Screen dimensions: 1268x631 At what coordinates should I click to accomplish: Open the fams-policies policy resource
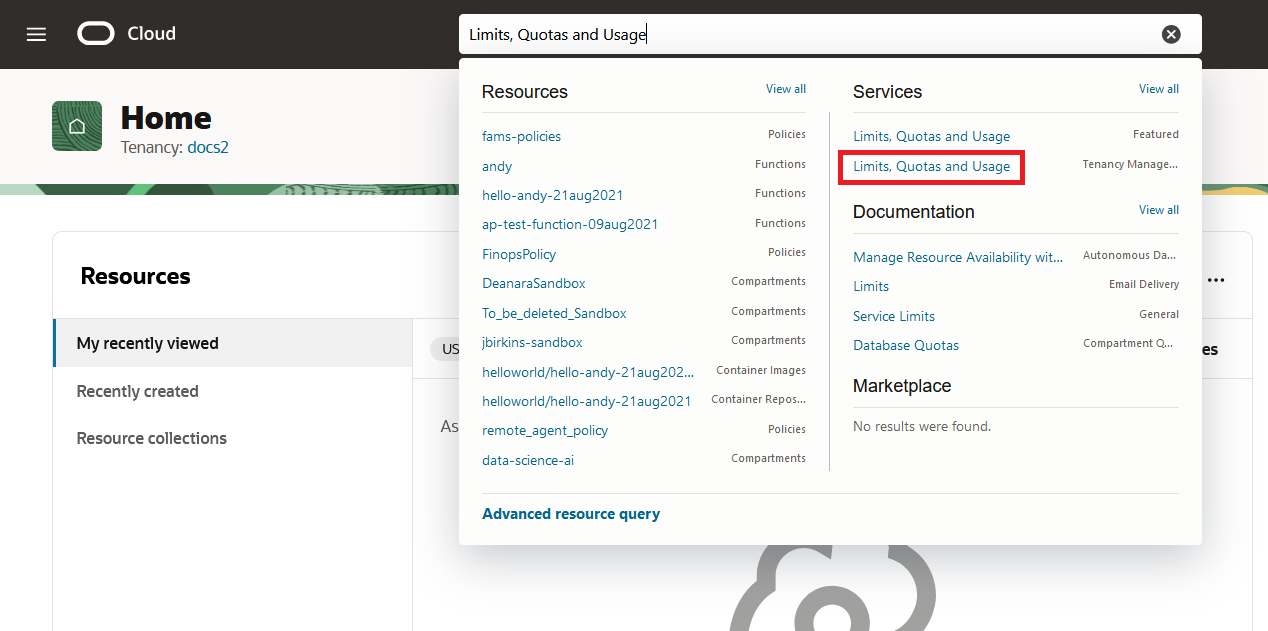[520, 135]
